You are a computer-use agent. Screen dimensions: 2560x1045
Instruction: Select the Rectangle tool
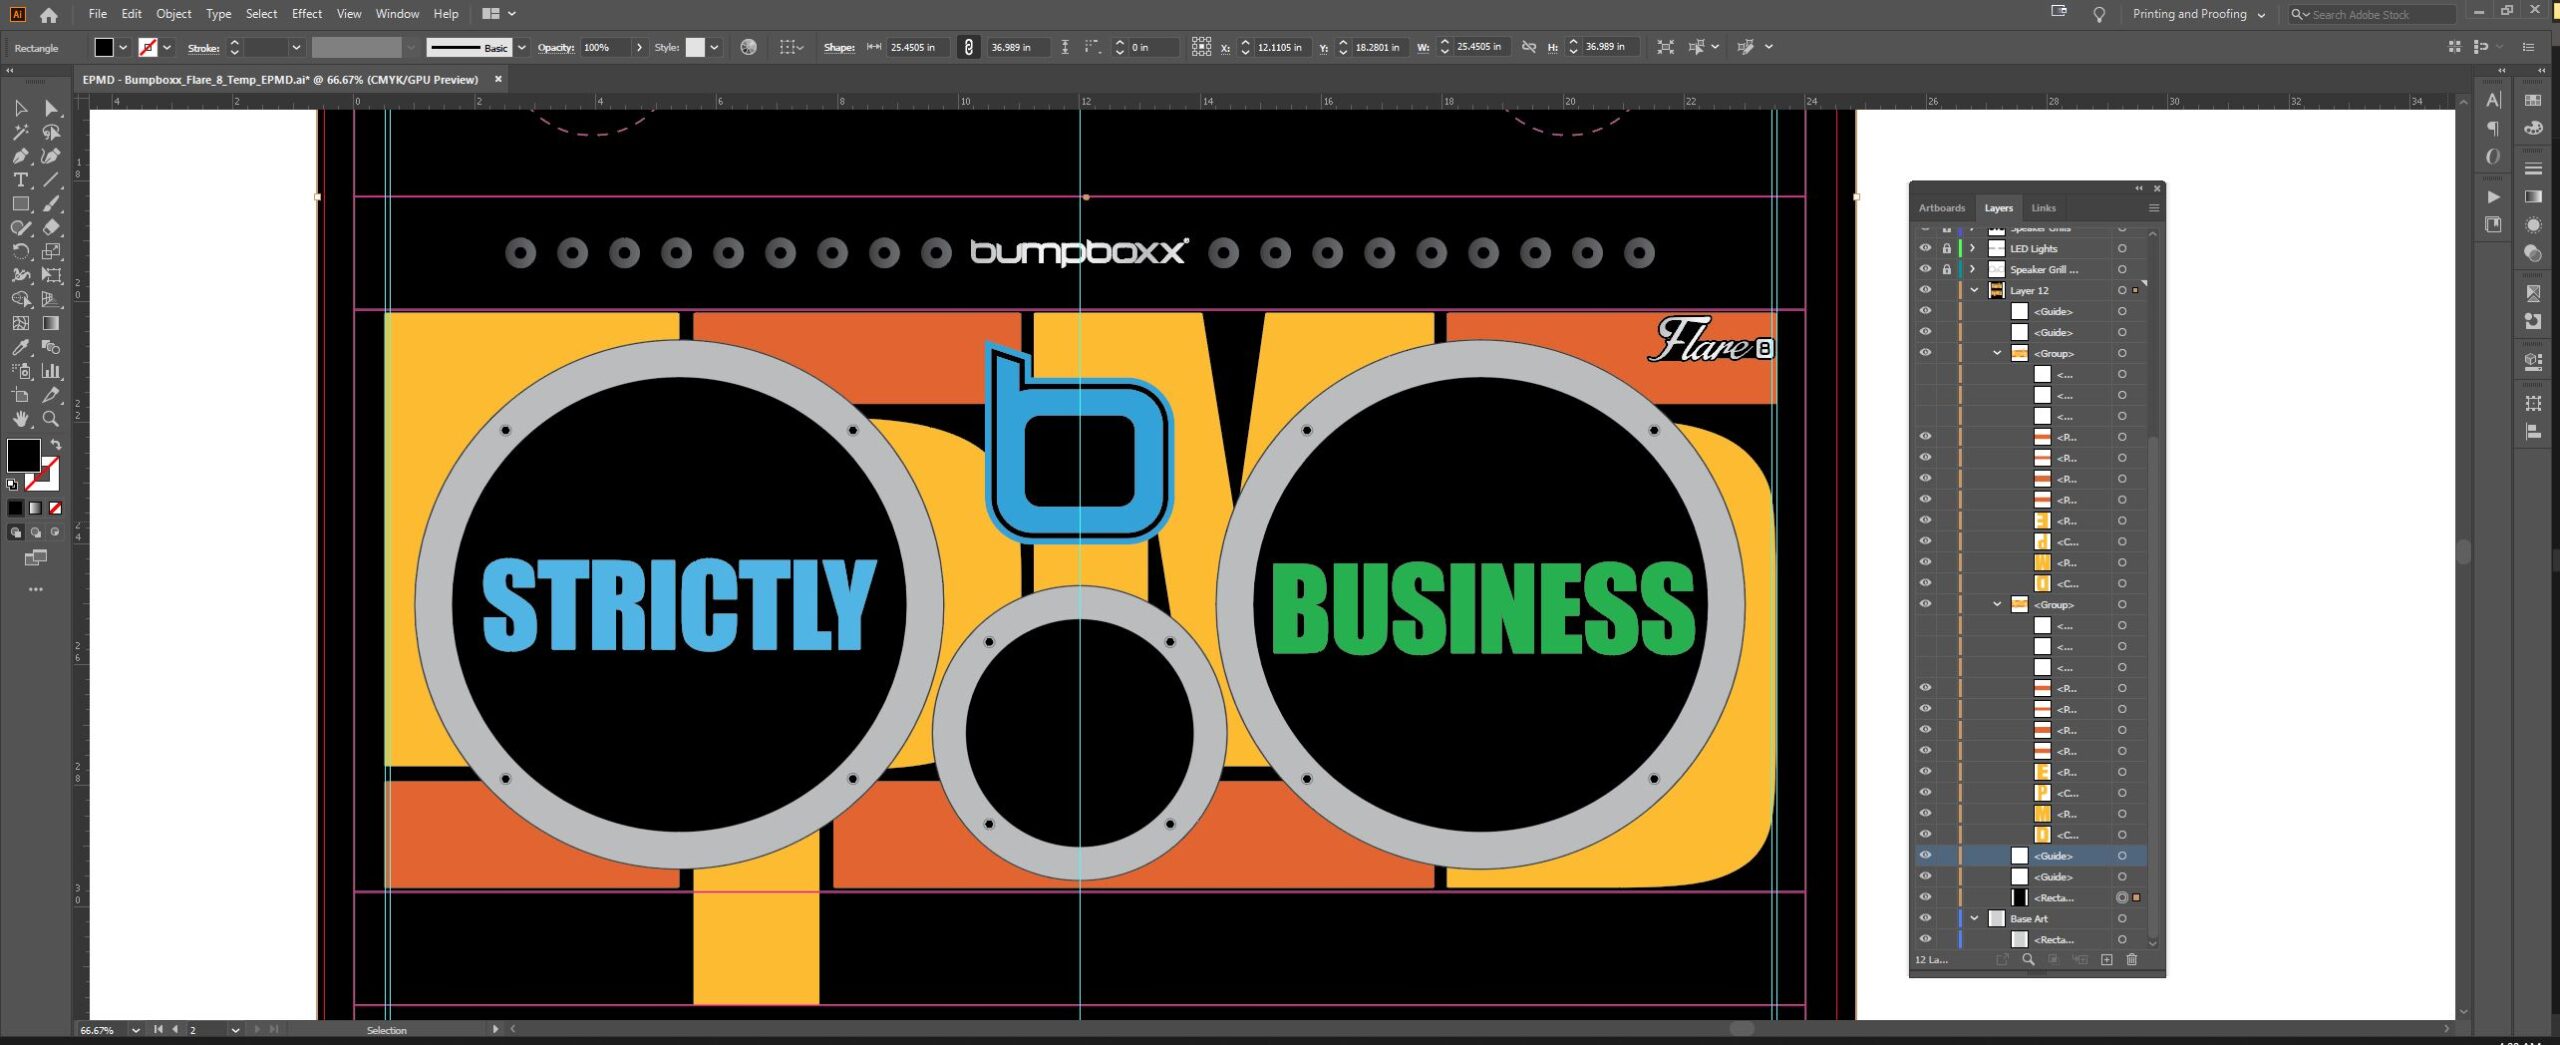click(20, 204)
